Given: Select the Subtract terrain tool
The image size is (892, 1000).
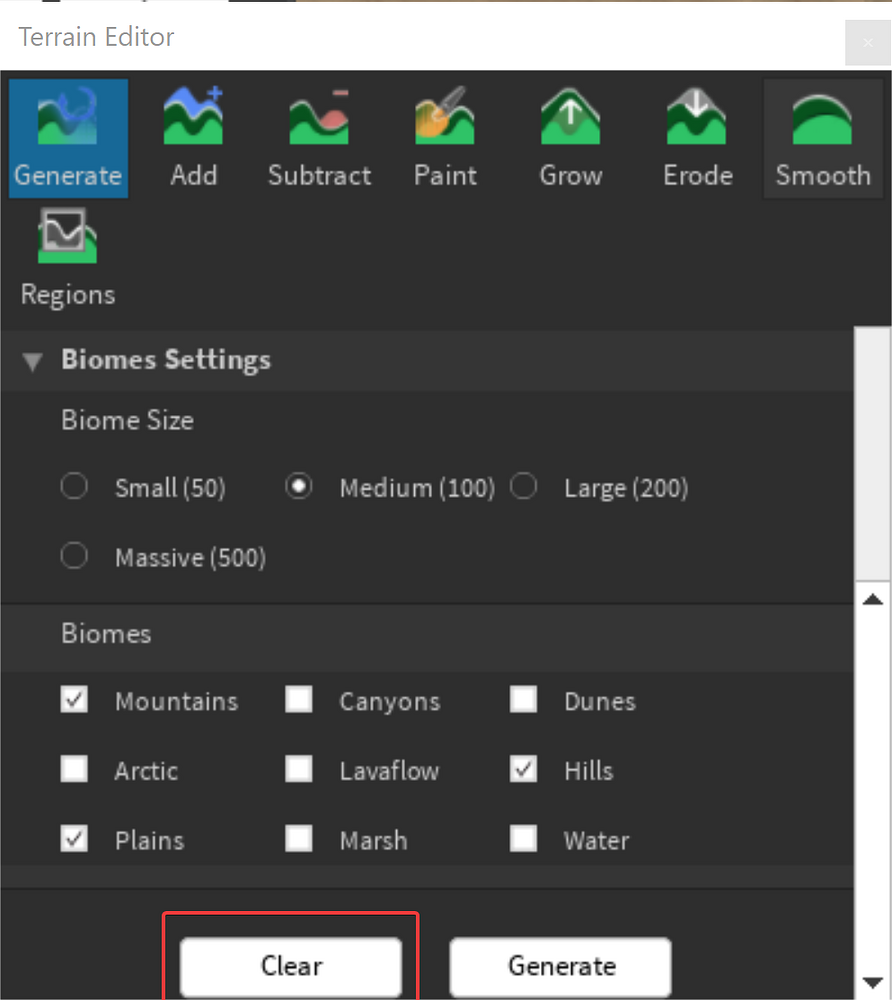Looking at the screenshot, I should coord(319,137).
